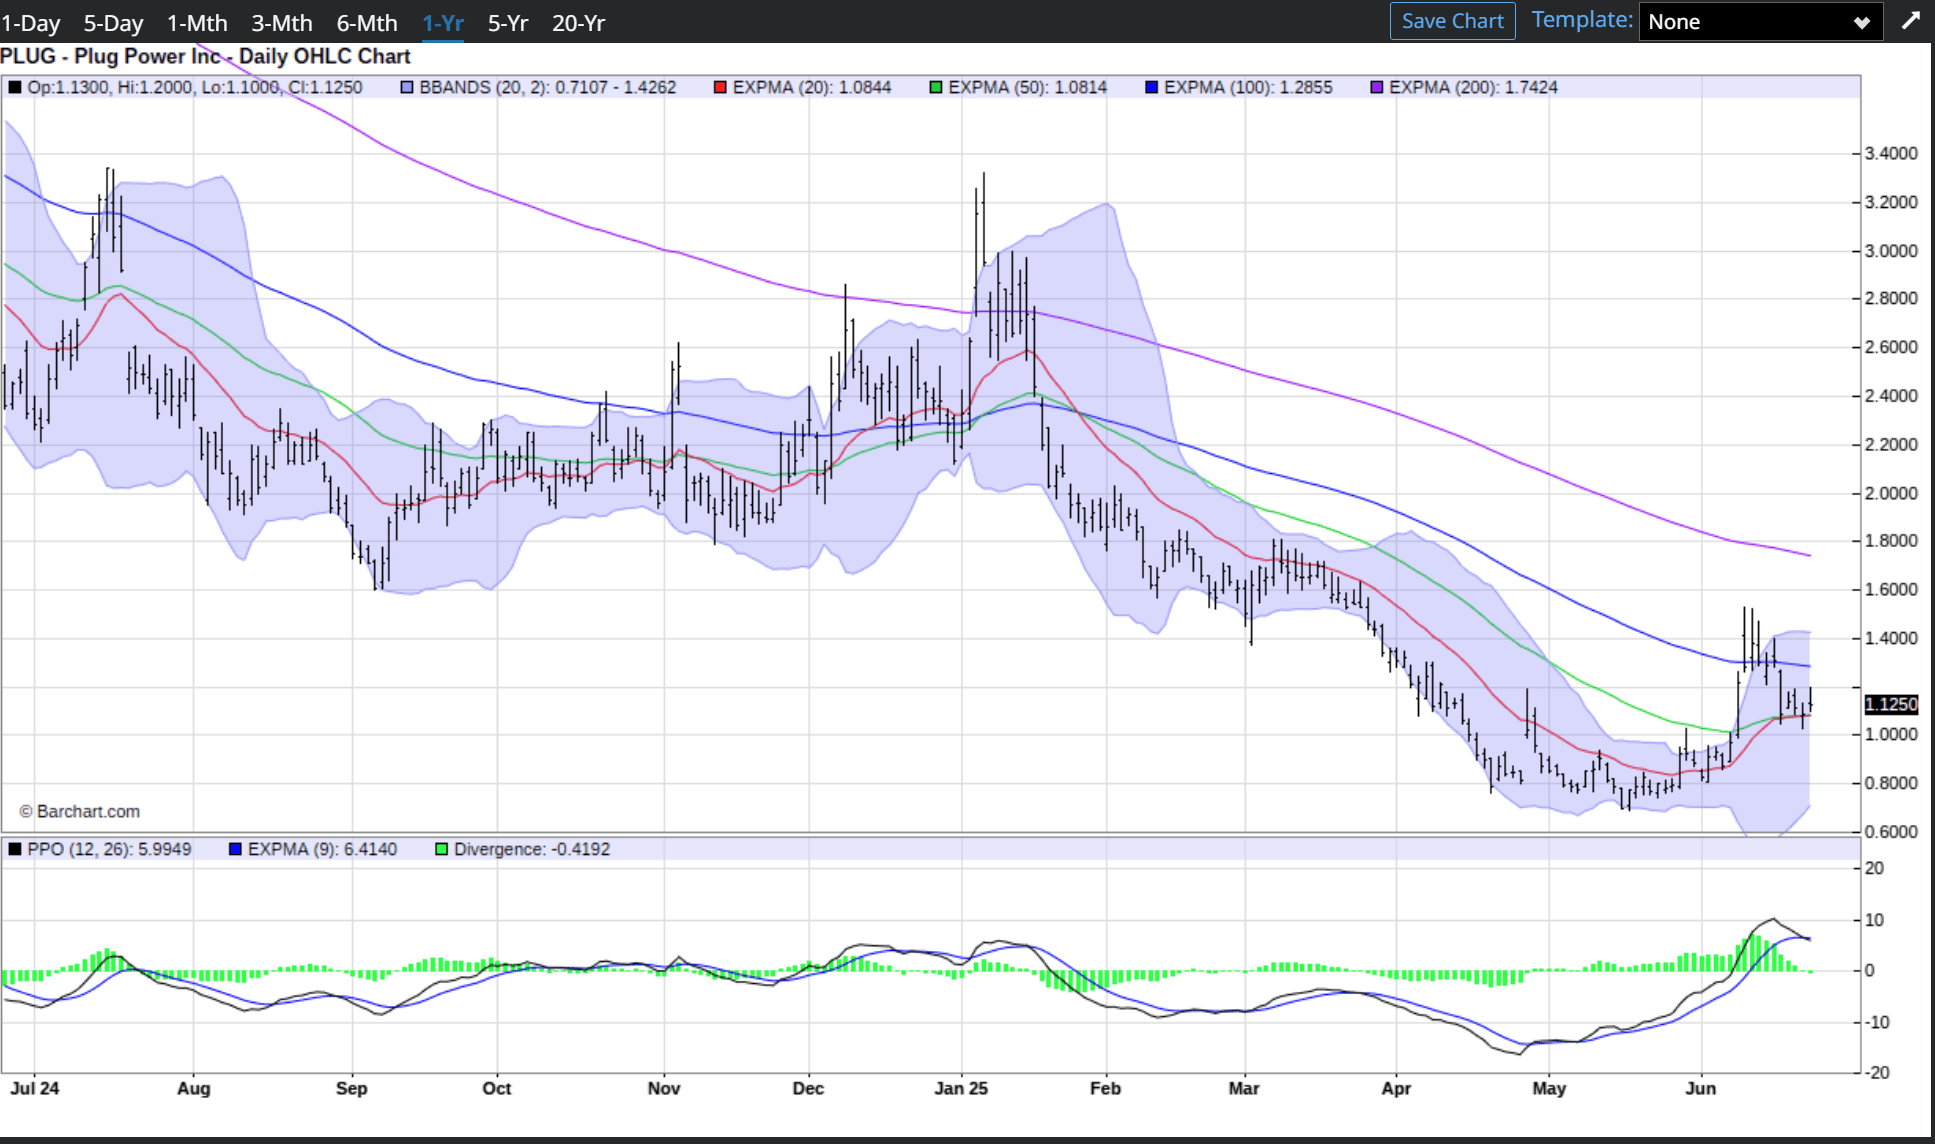Select the 5-Yr period tab
The image size is (1935, 1144).
click(507, 23)
